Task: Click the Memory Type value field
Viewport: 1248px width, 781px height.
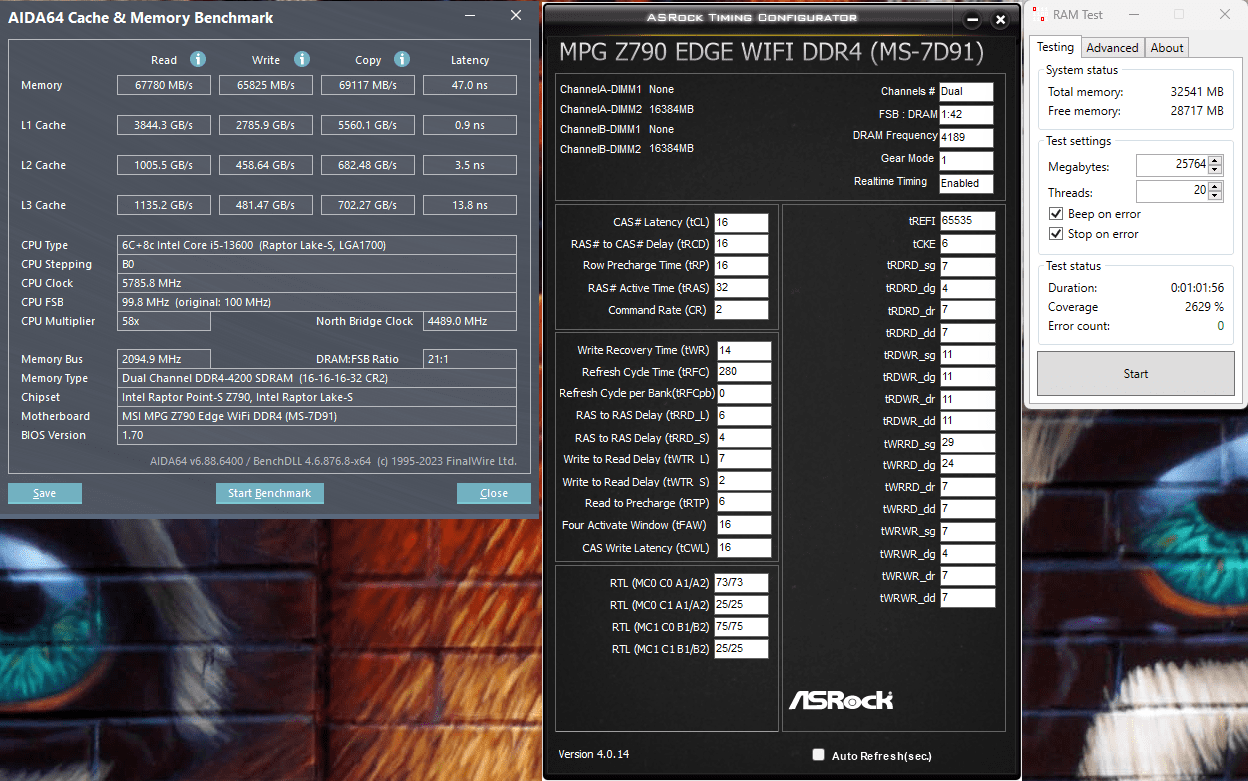Action: tap(317, 378)
